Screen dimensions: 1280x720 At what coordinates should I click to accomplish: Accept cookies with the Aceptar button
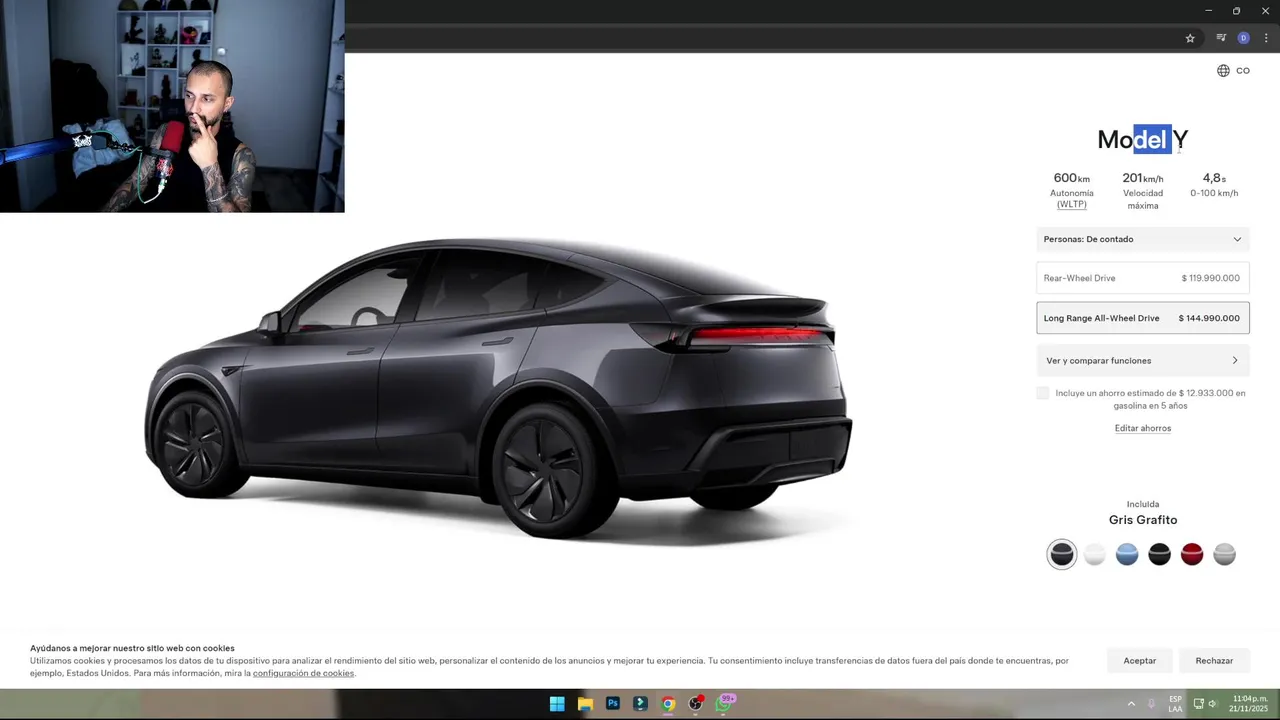tap(1140, 661)
